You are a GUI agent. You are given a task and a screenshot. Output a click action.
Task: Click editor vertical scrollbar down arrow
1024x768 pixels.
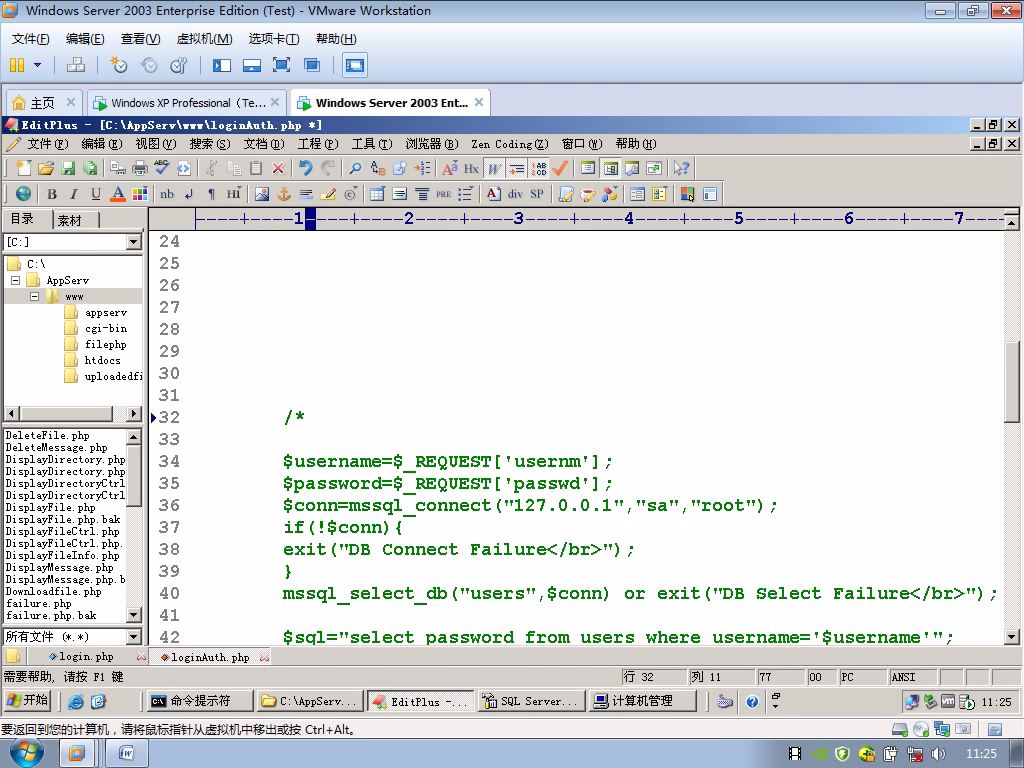coord(1012,636)
